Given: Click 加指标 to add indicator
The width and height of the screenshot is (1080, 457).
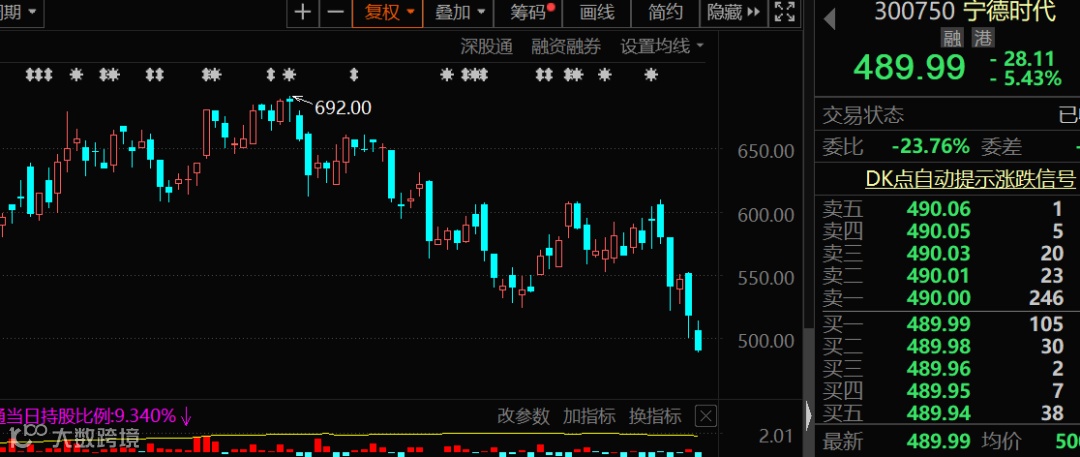Looking at the screenshot, I should [x=589, y=416].
